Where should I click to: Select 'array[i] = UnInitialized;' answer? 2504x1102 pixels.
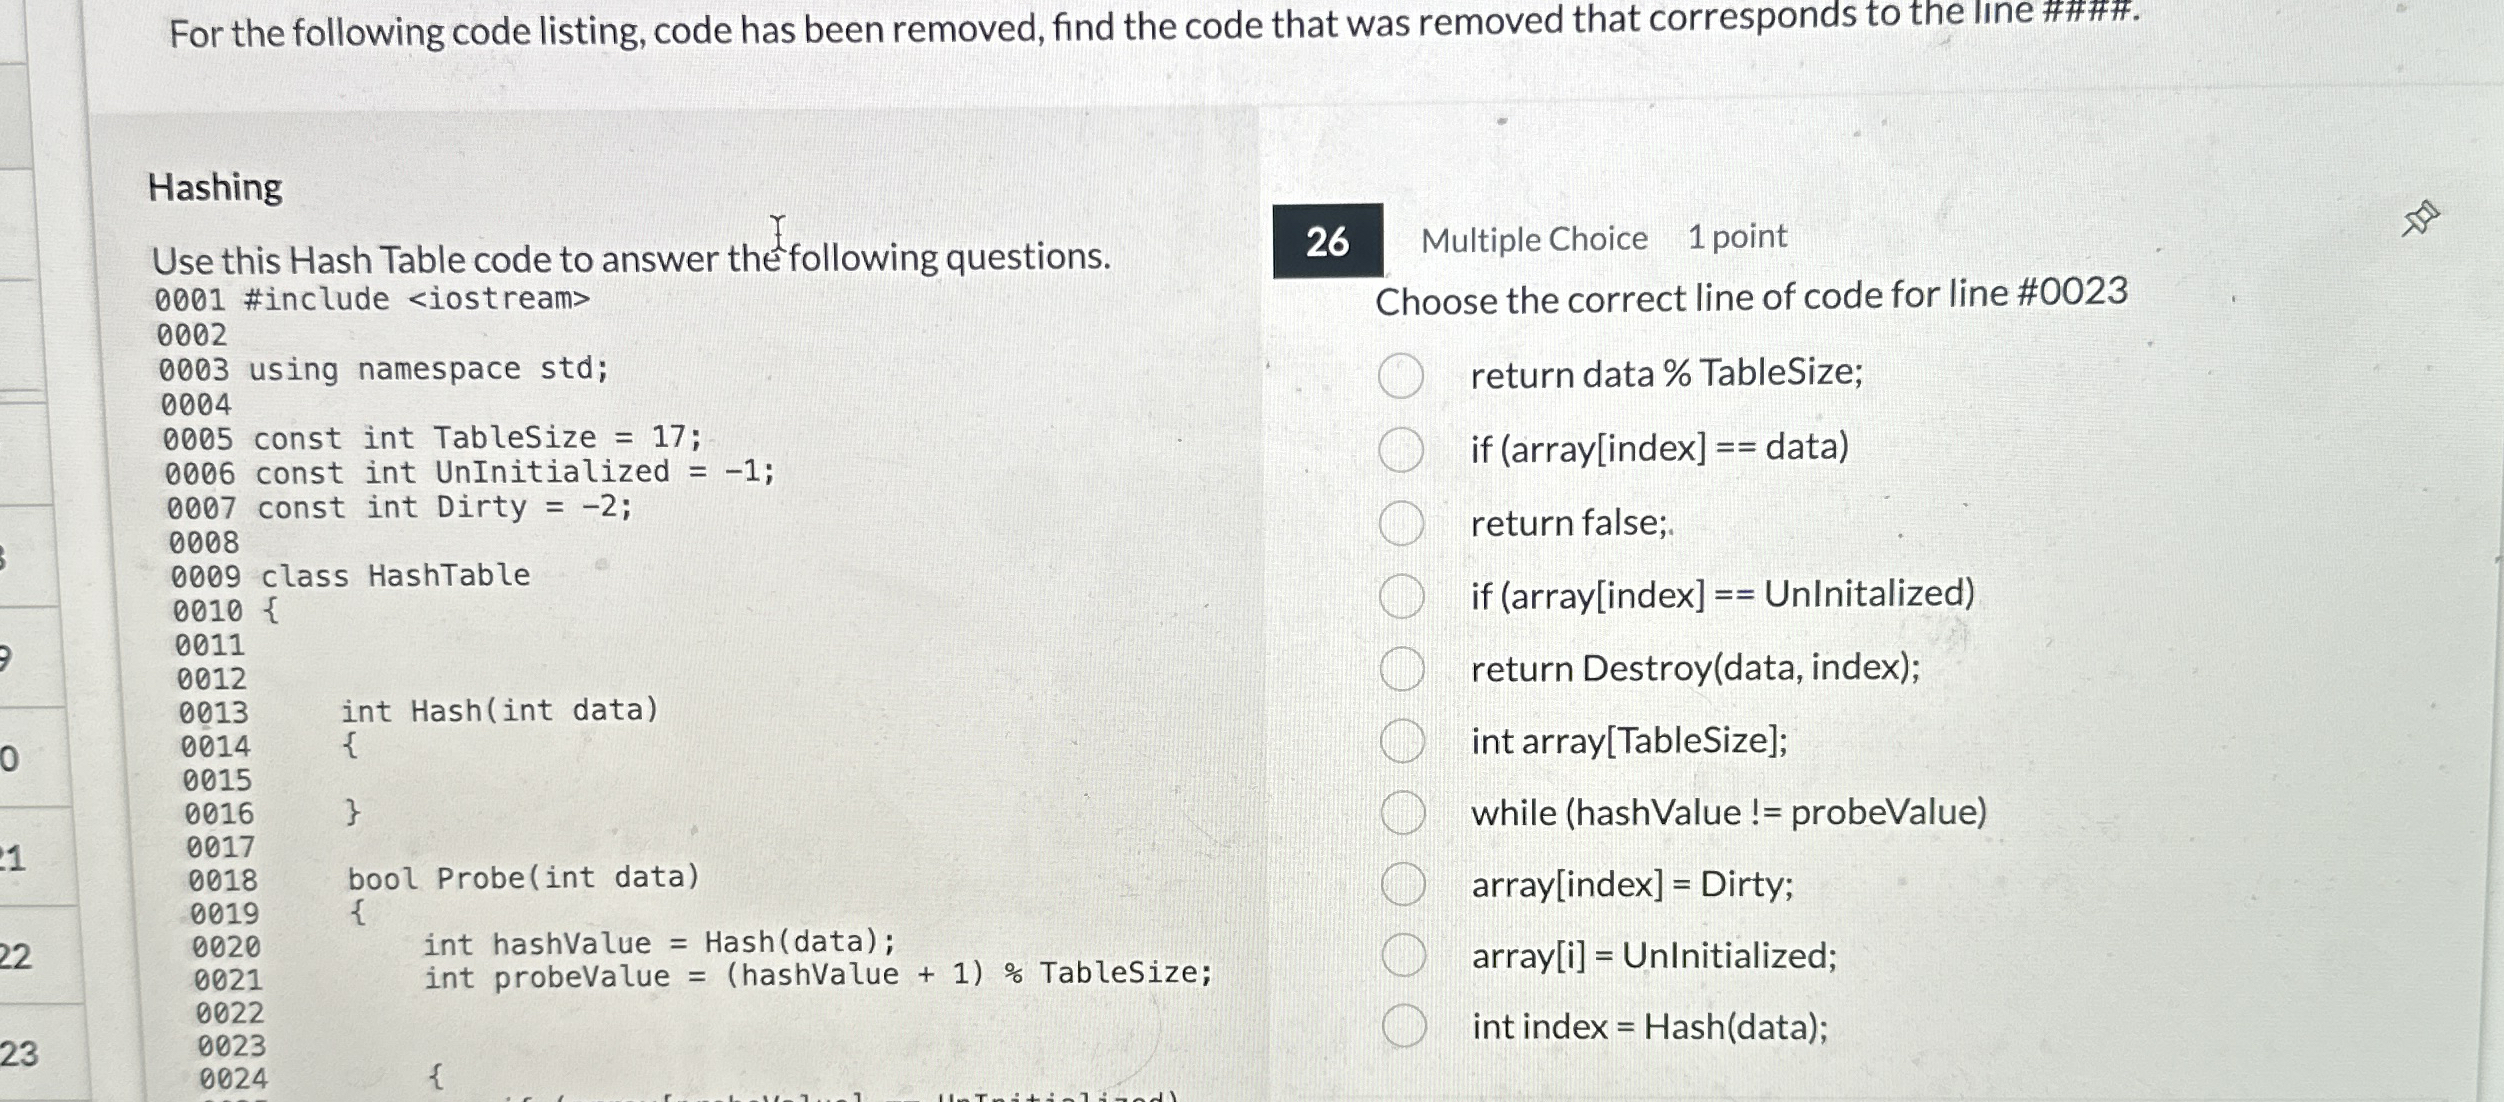(x=1402, y=955)
